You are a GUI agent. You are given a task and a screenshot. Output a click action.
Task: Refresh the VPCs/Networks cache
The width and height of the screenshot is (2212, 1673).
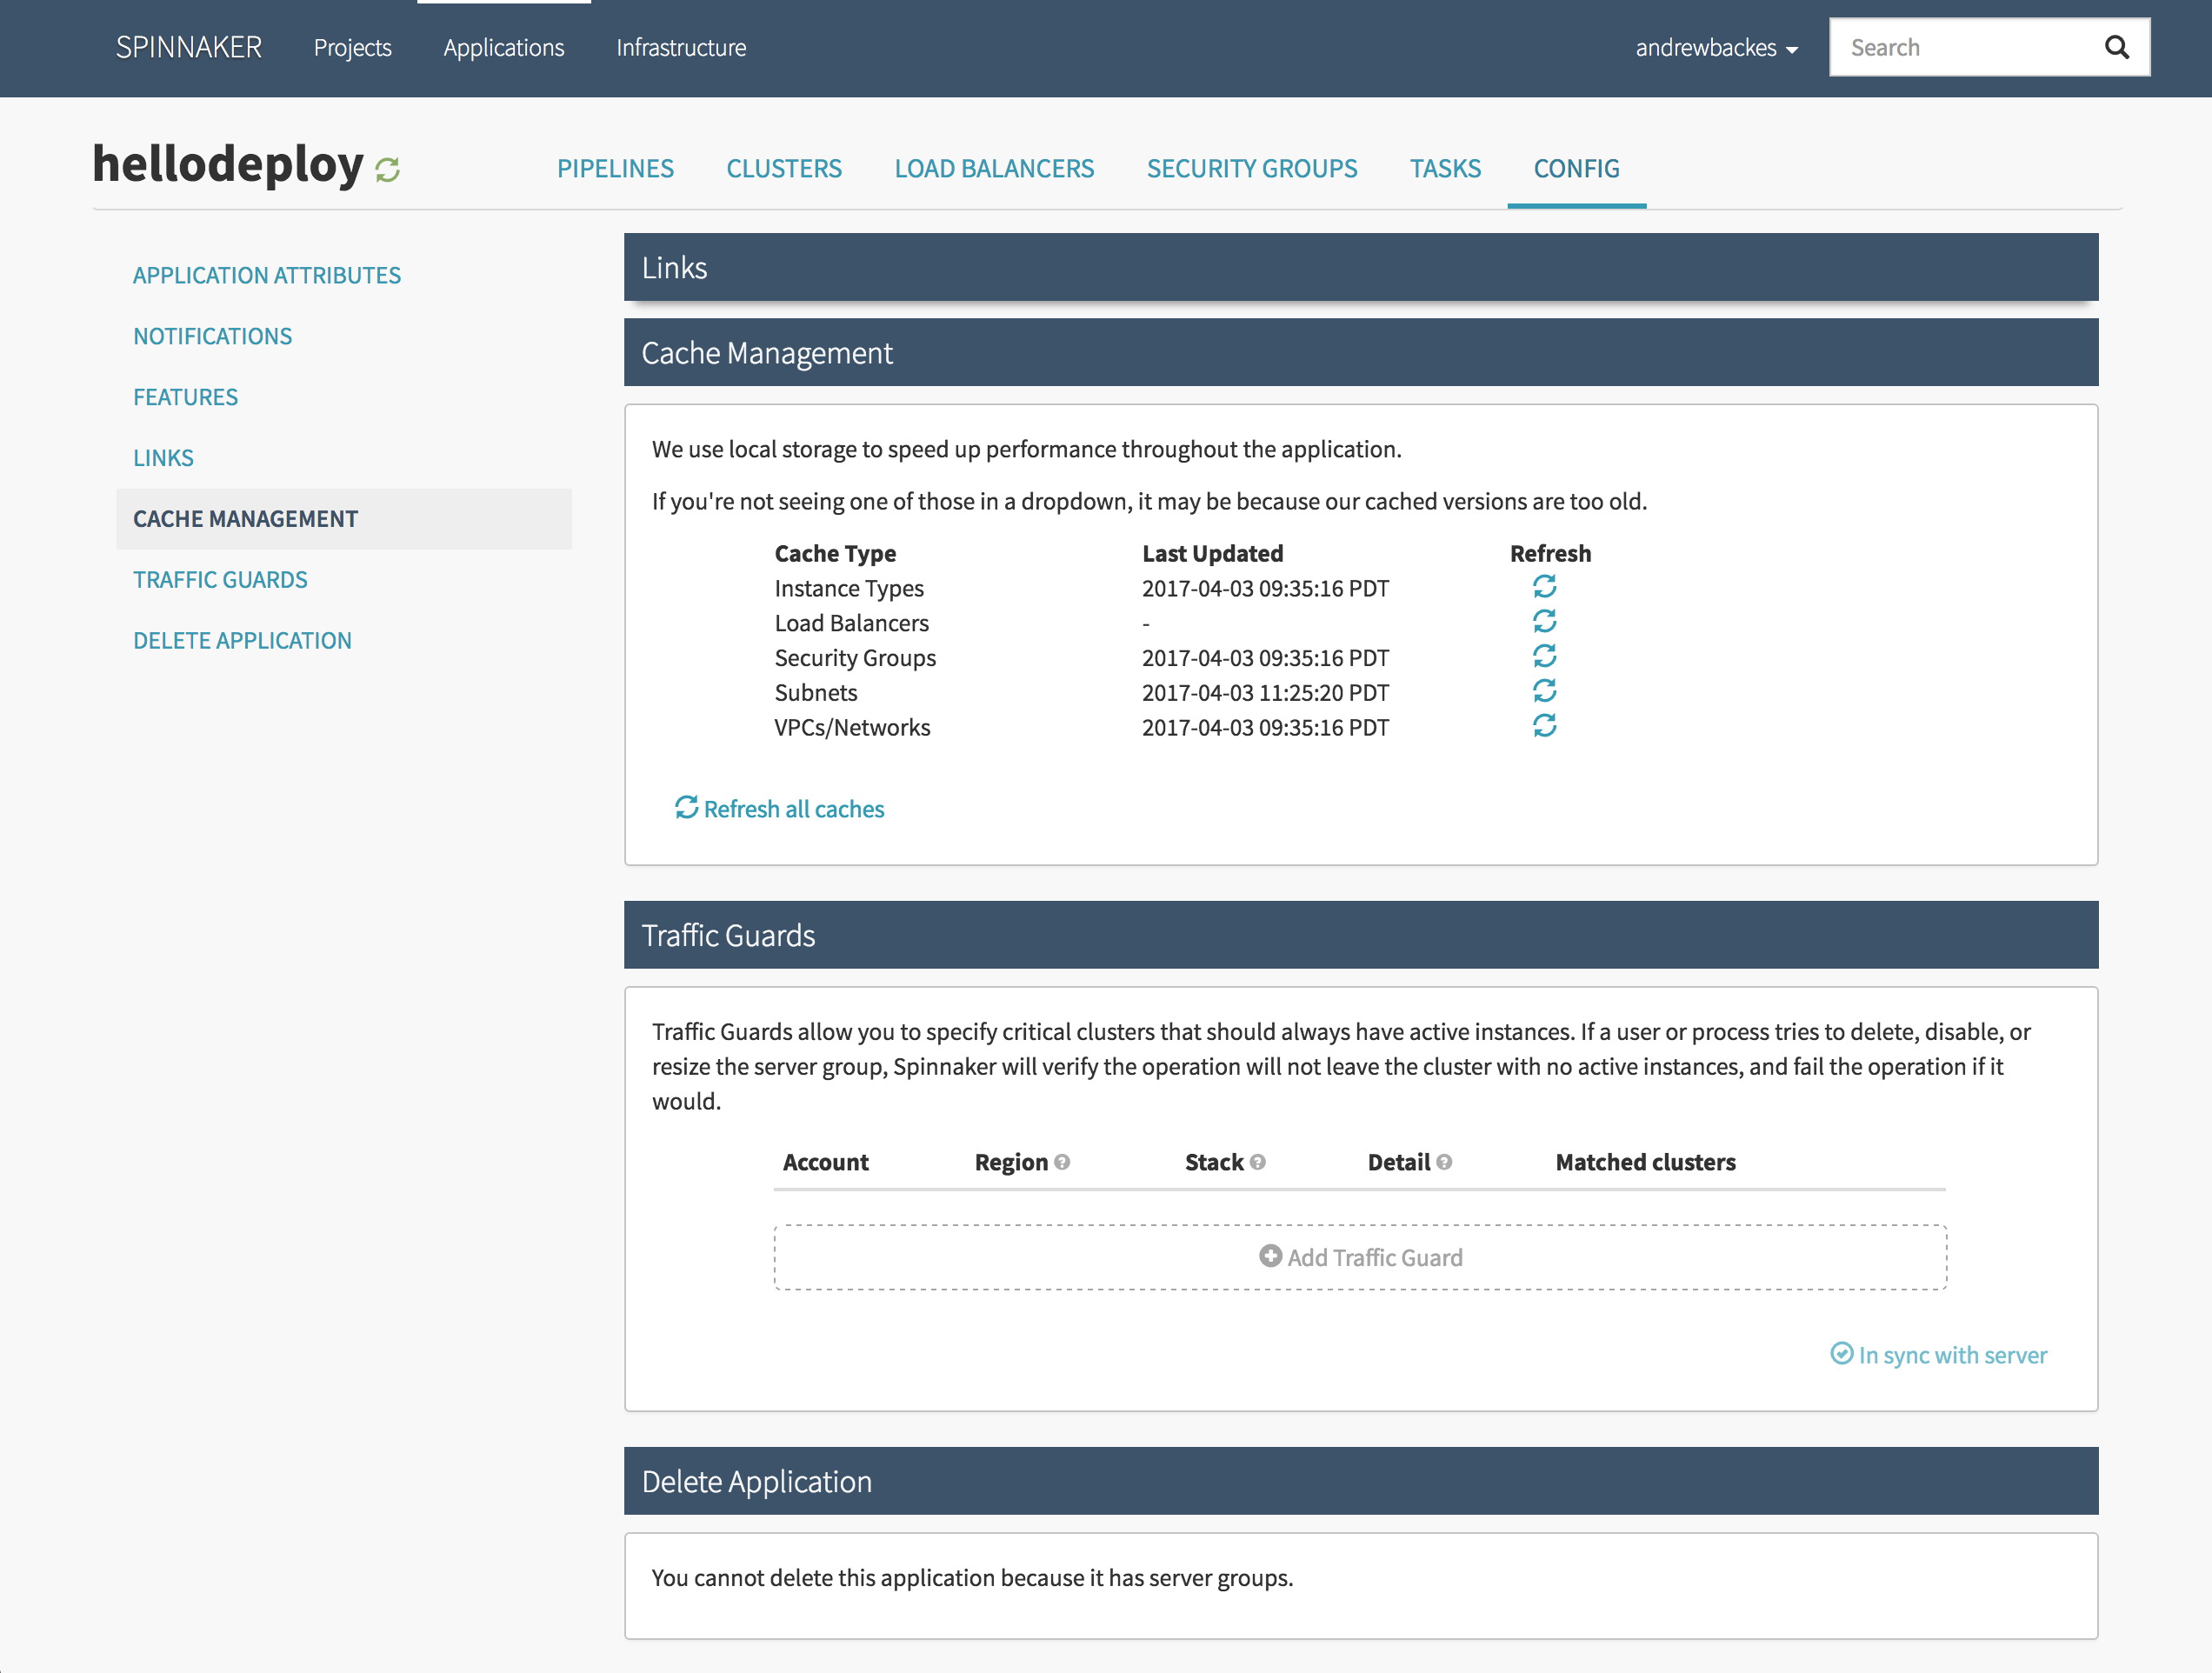pos(1544,726)
